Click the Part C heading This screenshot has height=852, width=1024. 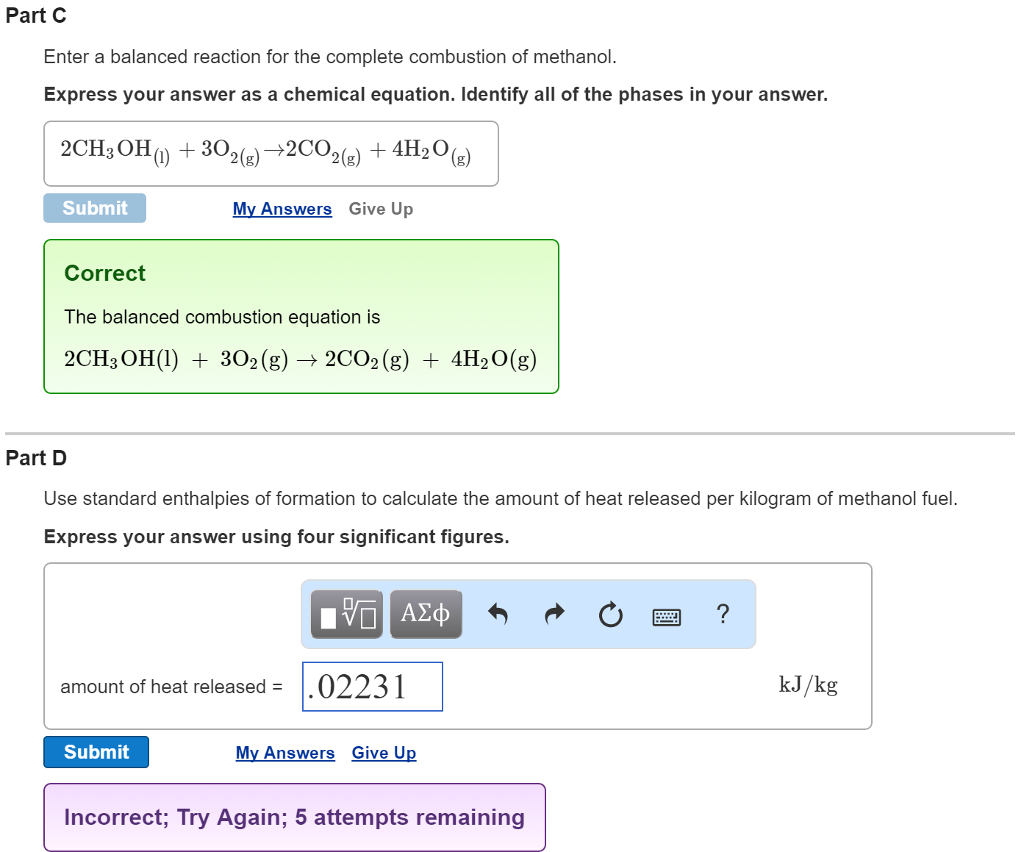click(36, 15)
